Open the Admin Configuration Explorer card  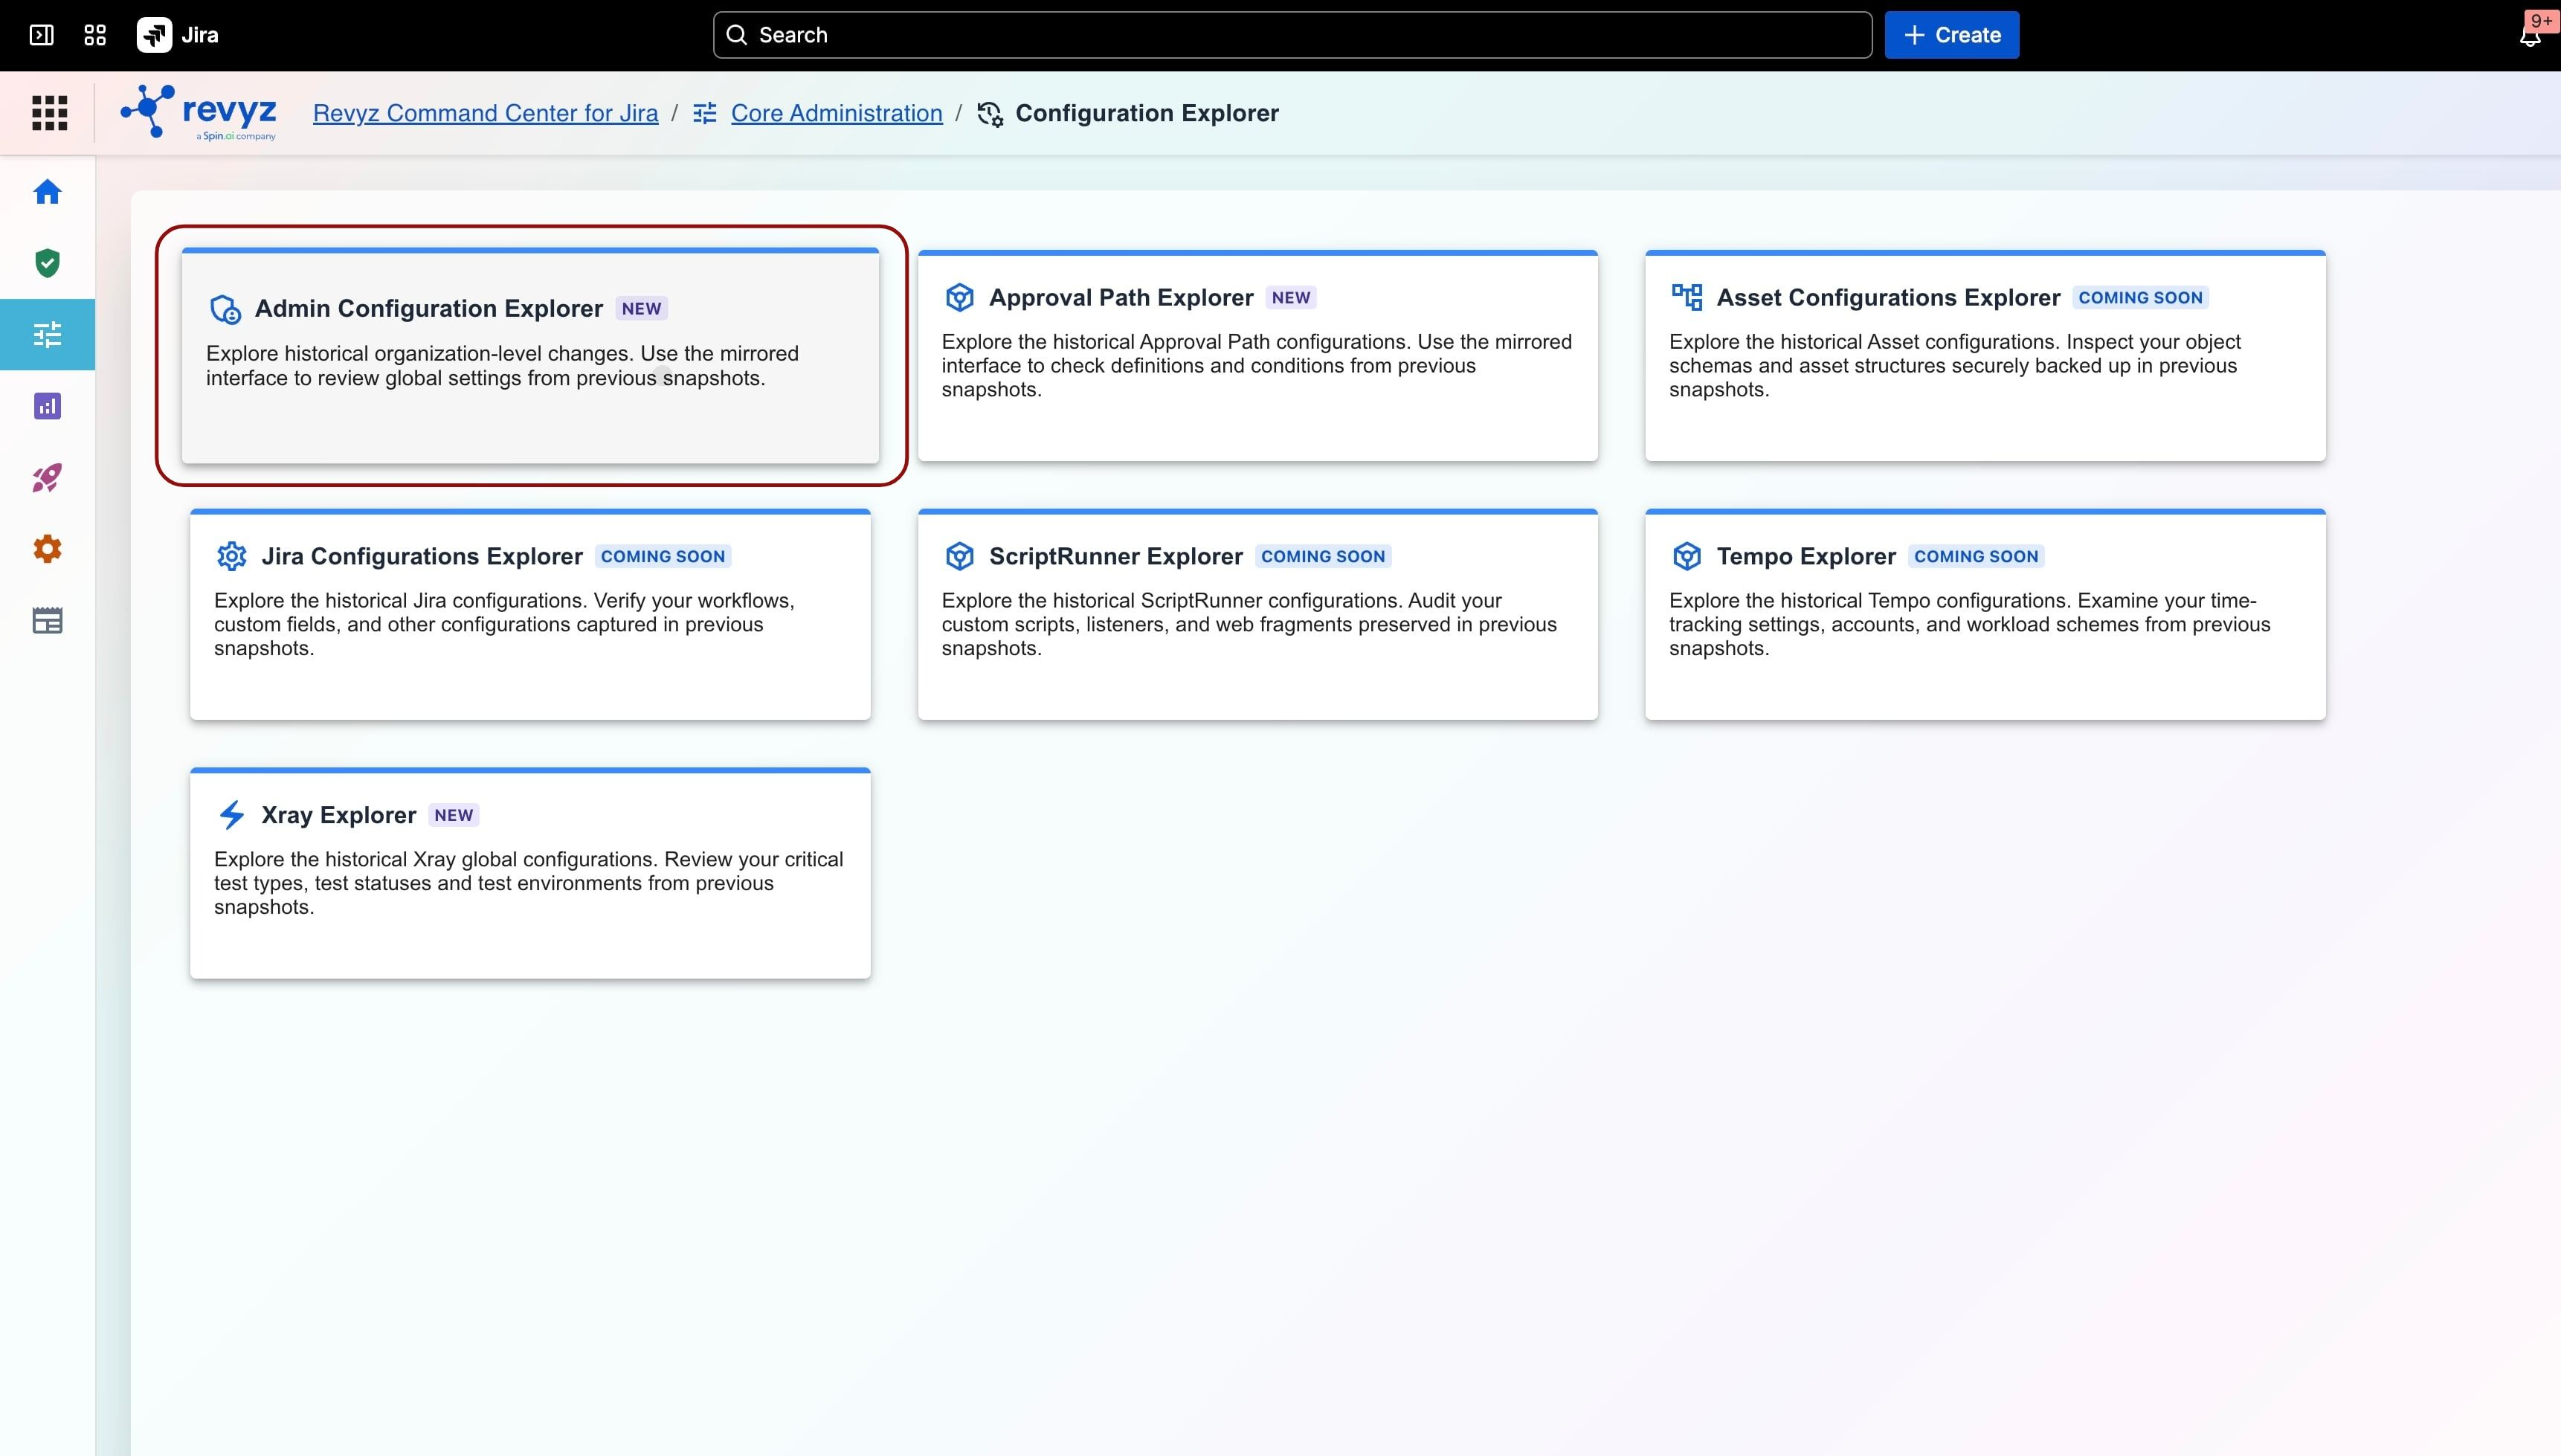530,356
